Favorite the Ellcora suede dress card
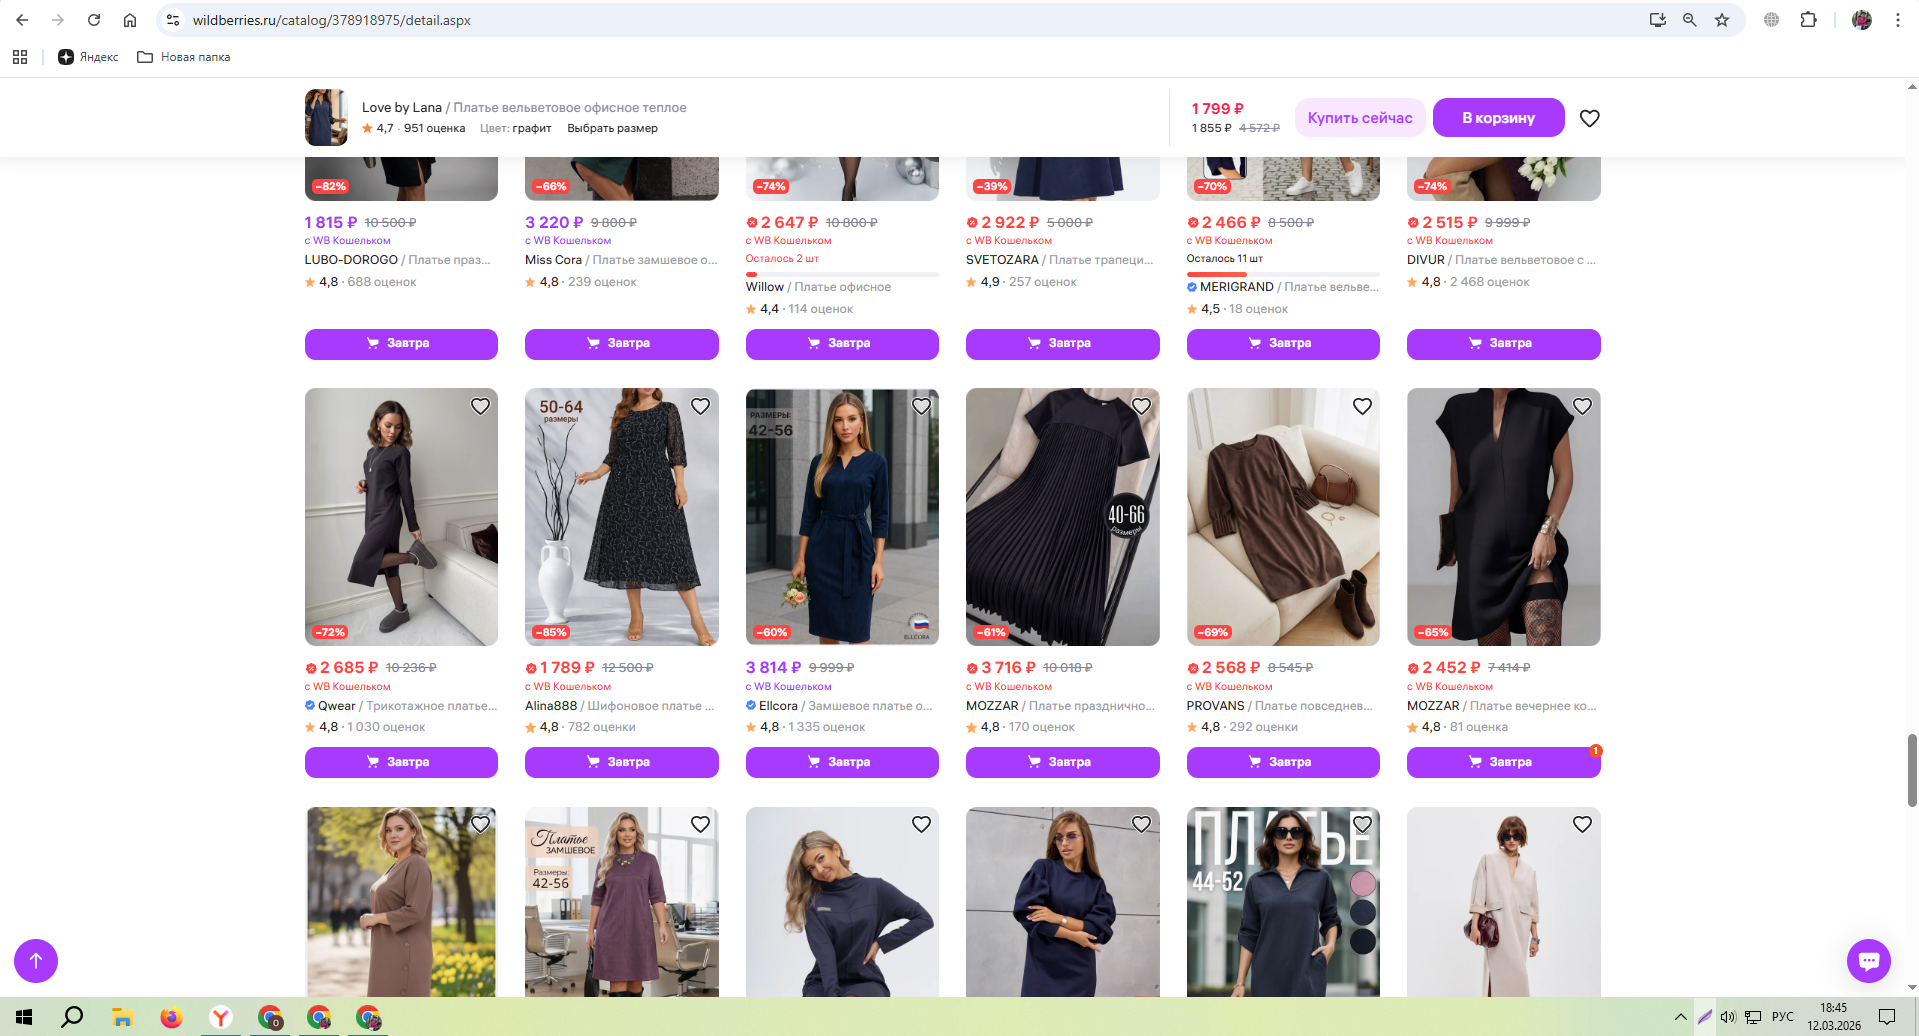 [x=921, y=406]
